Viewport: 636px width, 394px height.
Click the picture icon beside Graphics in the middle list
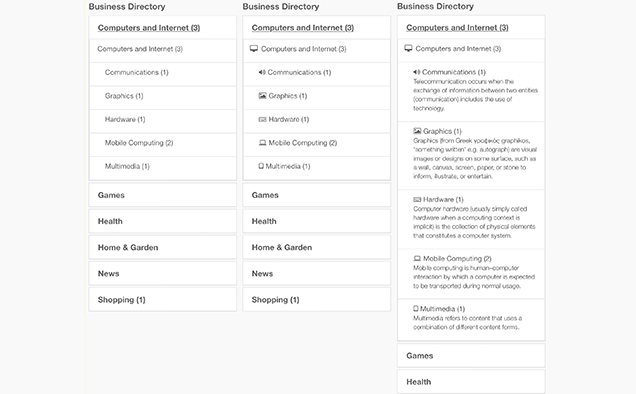[x=262, y=96]
